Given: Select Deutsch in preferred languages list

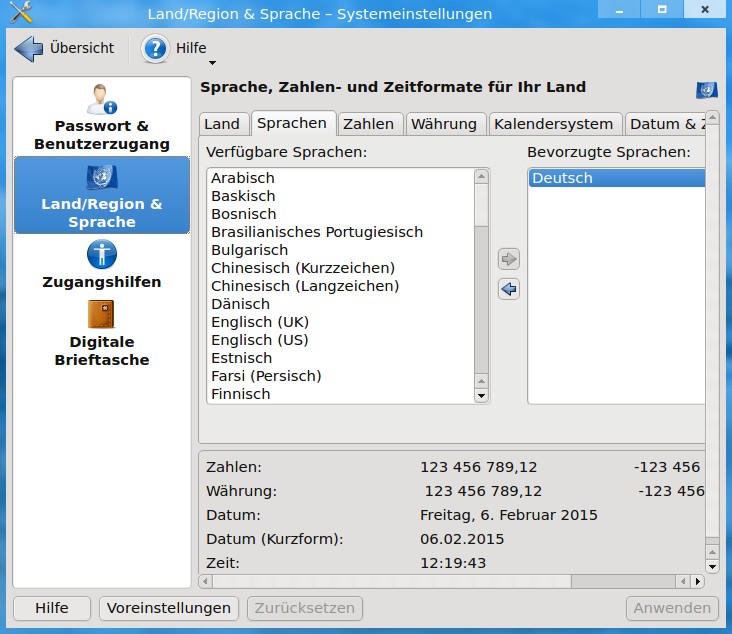Looking at the screenshot, I should [616, 178].
